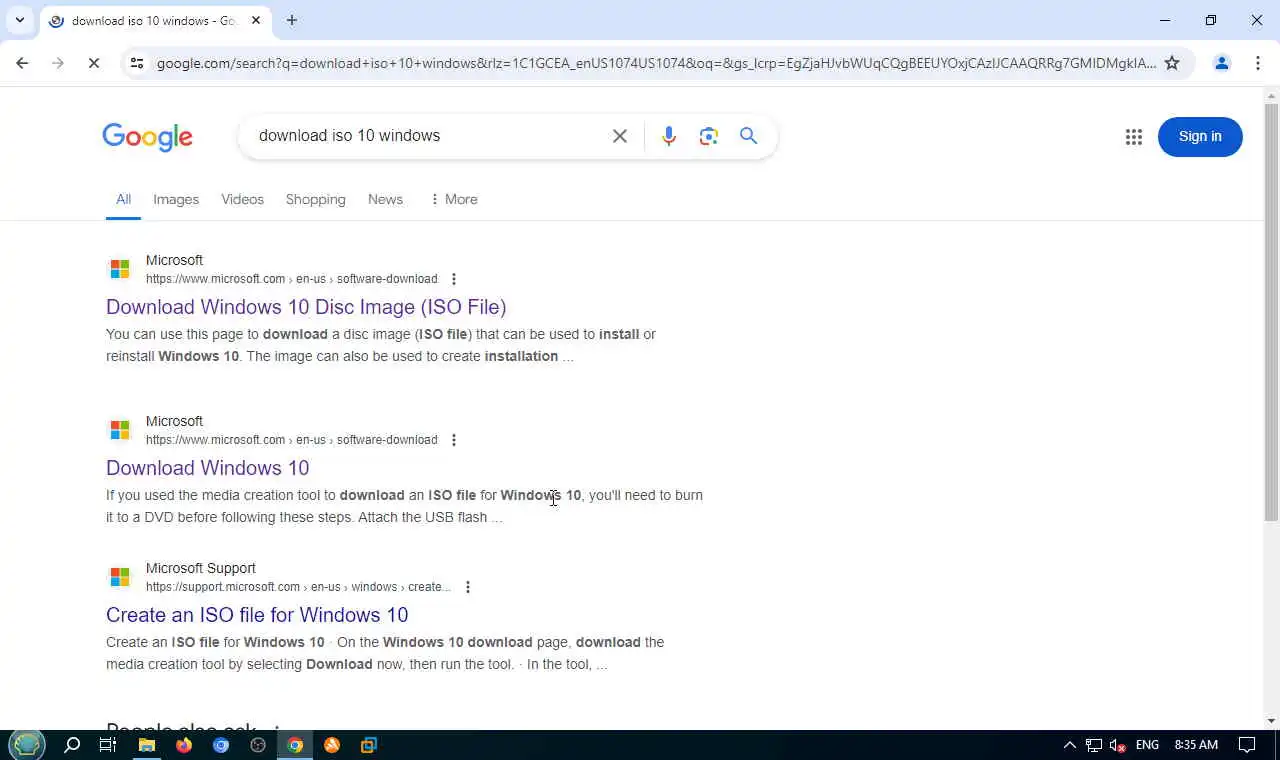Open the Windows Start menu
The height and width of the screenshot is (760, 1280).
point(27,744)
